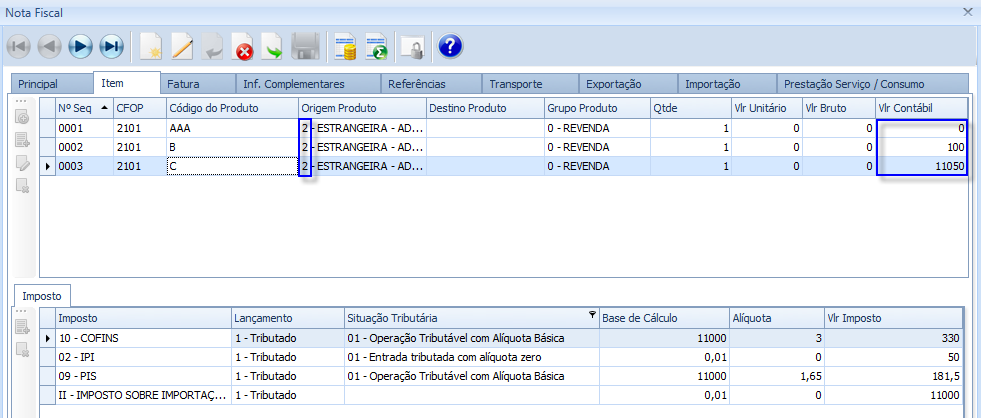981x418 pixels.
Task: Click the Vlr Contábil column header
Action: coord(920,107)
